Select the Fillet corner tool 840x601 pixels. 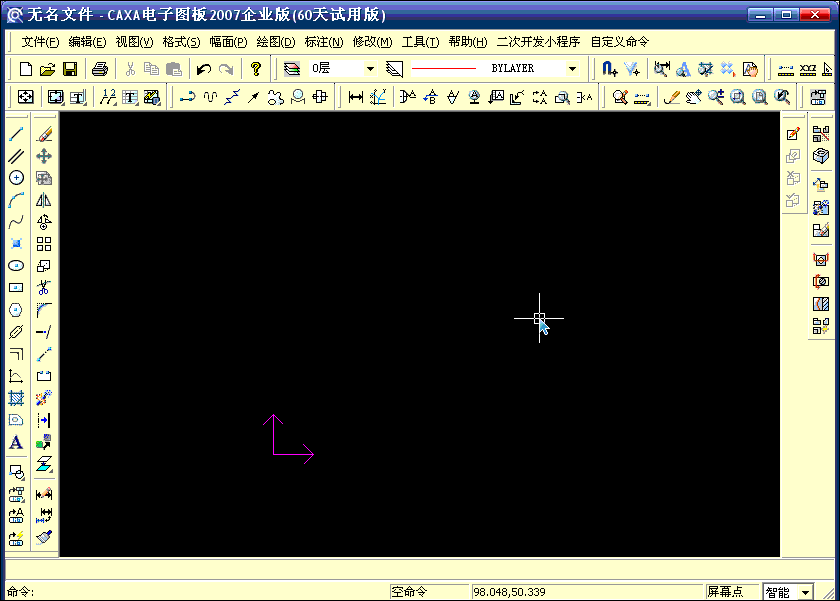pyautogui.click(x=44, y=310)
